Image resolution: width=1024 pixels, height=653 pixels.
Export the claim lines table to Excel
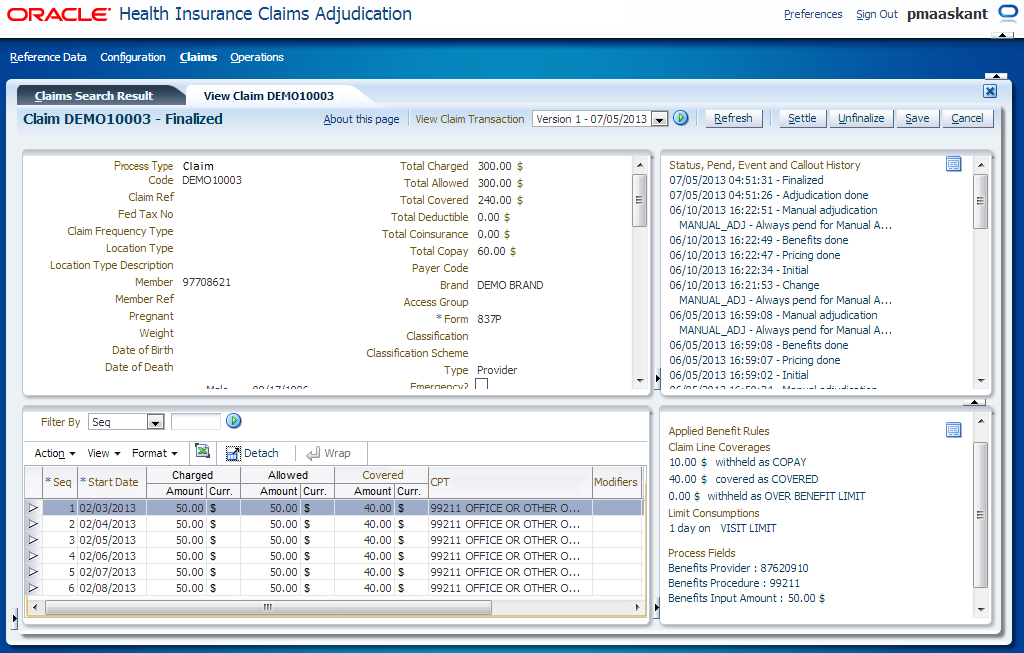pyautogui.click(x=203, y=452)
